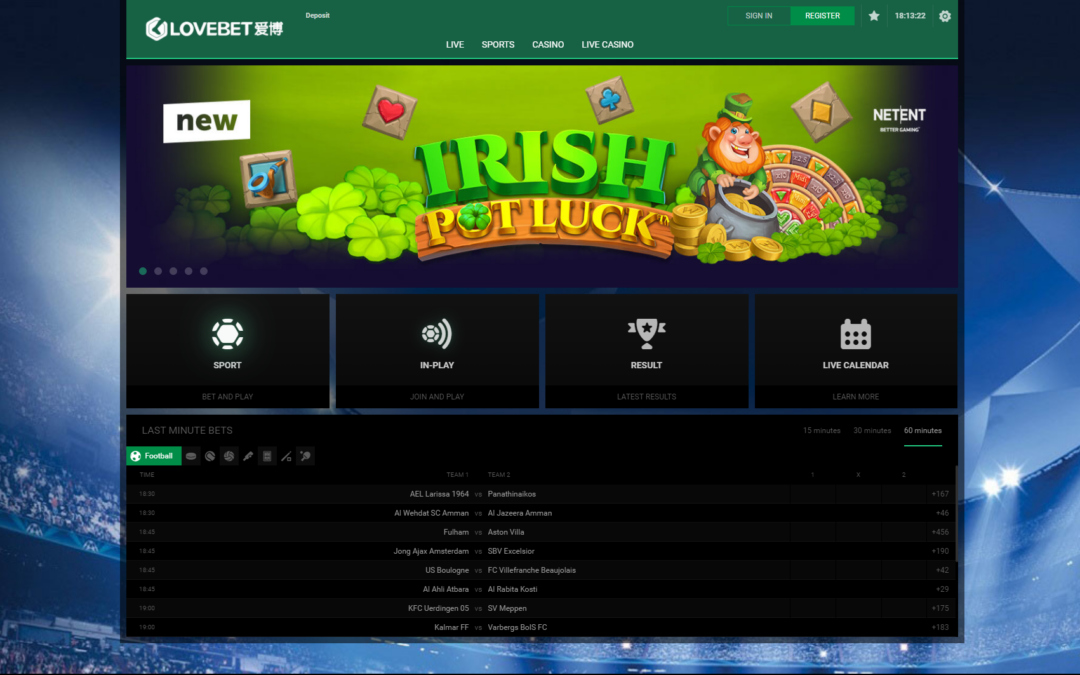Open +175 more markets for Uerdingen match

tap(939, 608)
